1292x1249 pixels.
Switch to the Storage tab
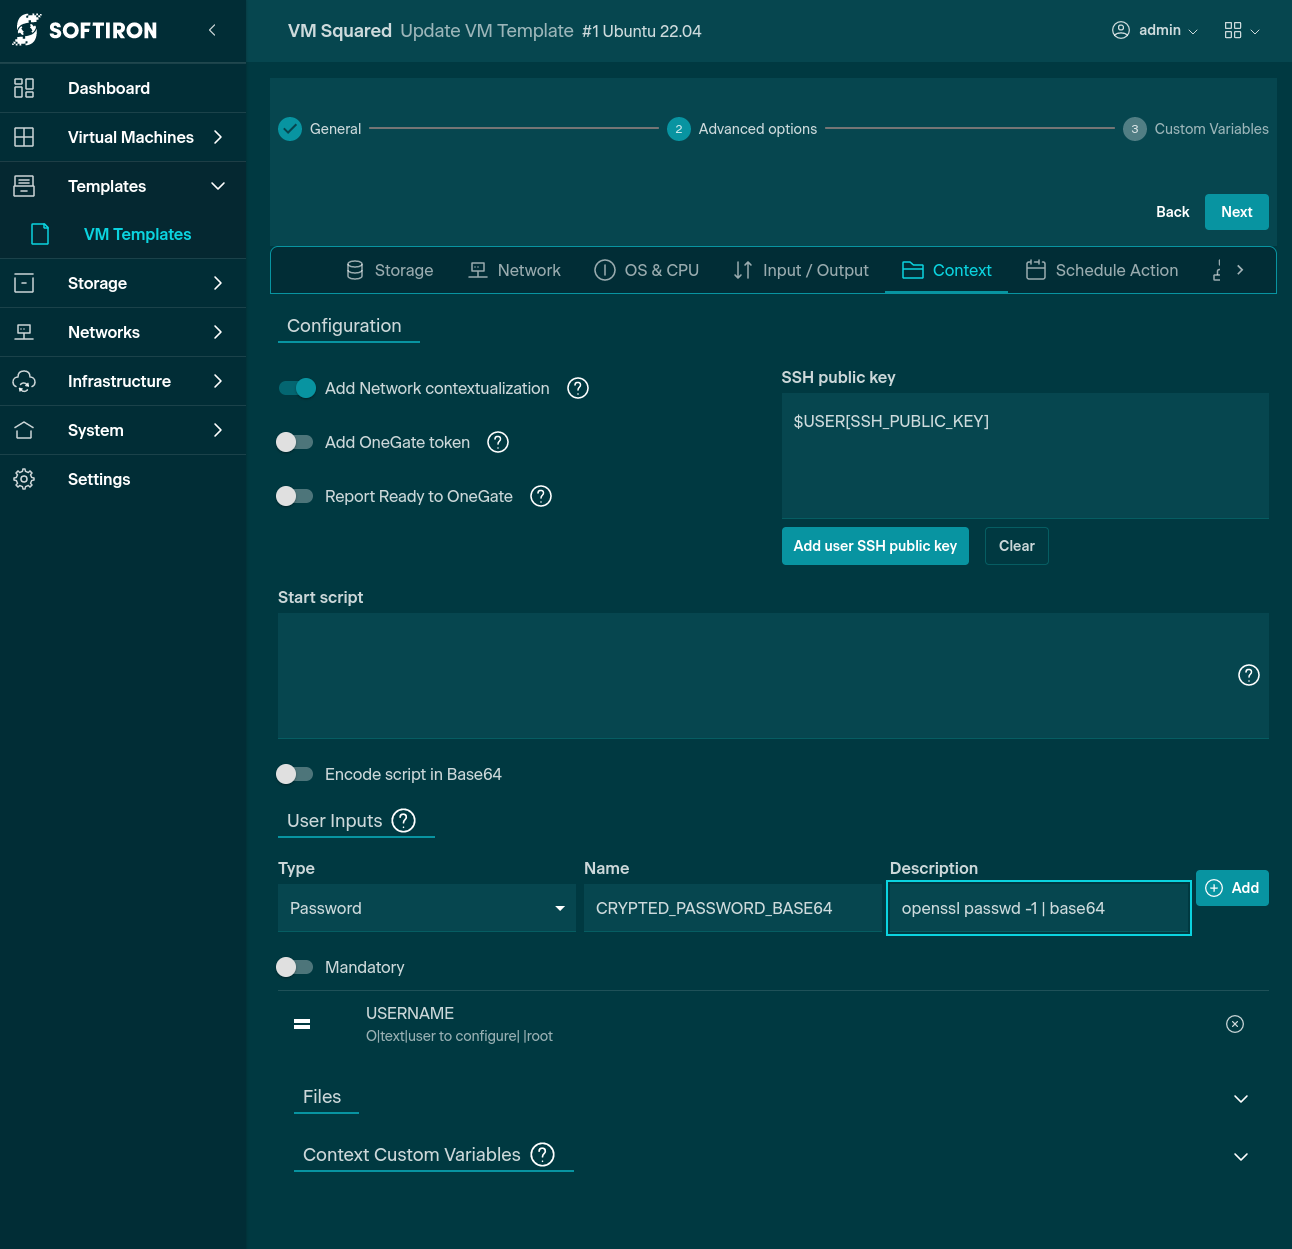tap(390, 270)
